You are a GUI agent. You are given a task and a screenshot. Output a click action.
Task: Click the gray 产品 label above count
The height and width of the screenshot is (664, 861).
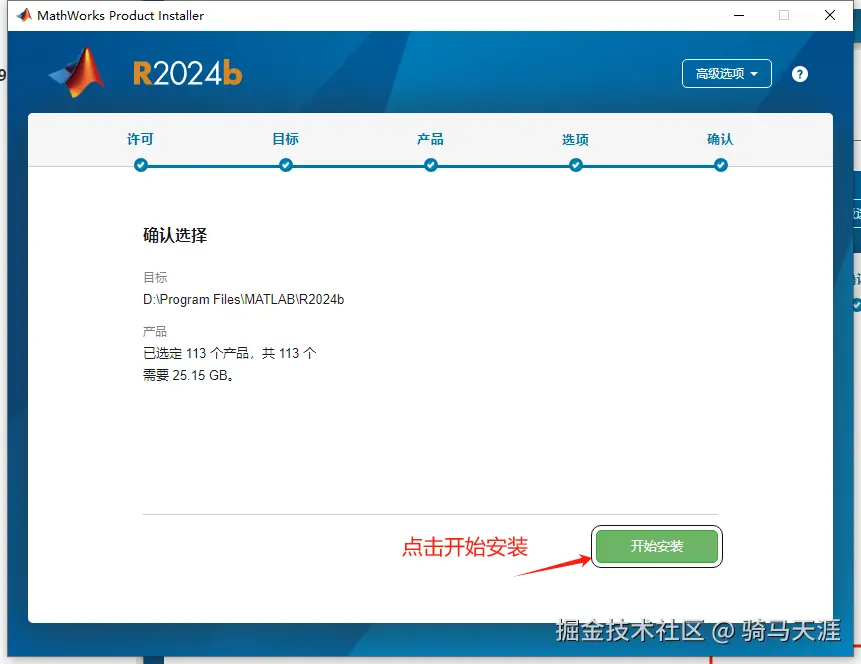155,331
